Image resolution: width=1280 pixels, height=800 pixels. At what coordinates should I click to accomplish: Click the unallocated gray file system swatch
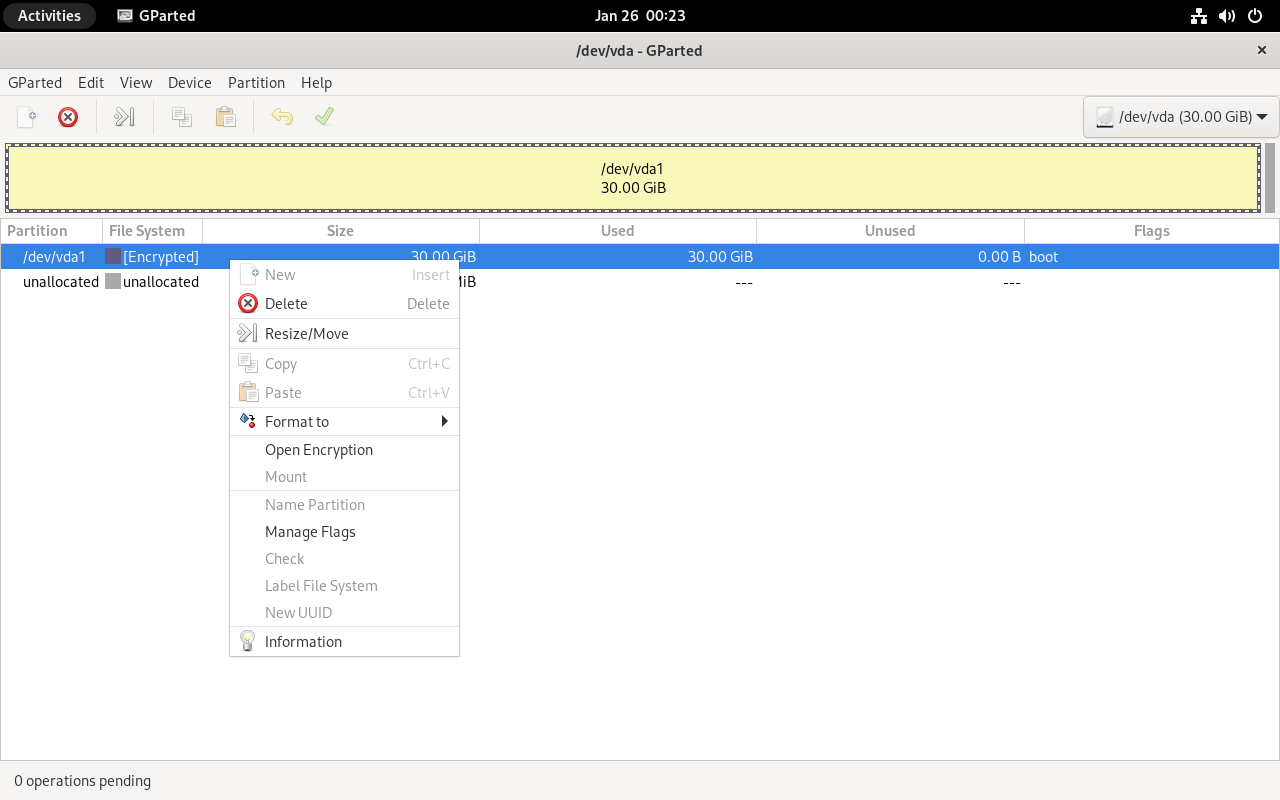coord(113,282)
